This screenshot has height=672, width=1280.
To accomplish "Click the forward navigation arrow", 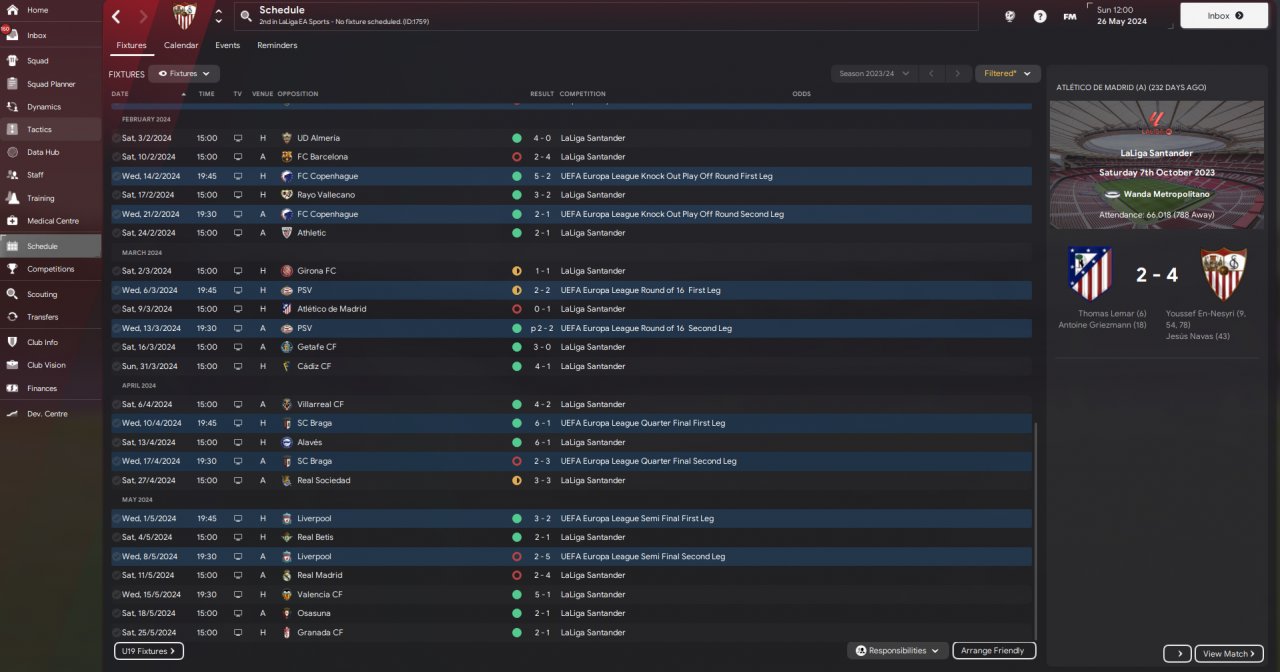I will tap(143, 16).
